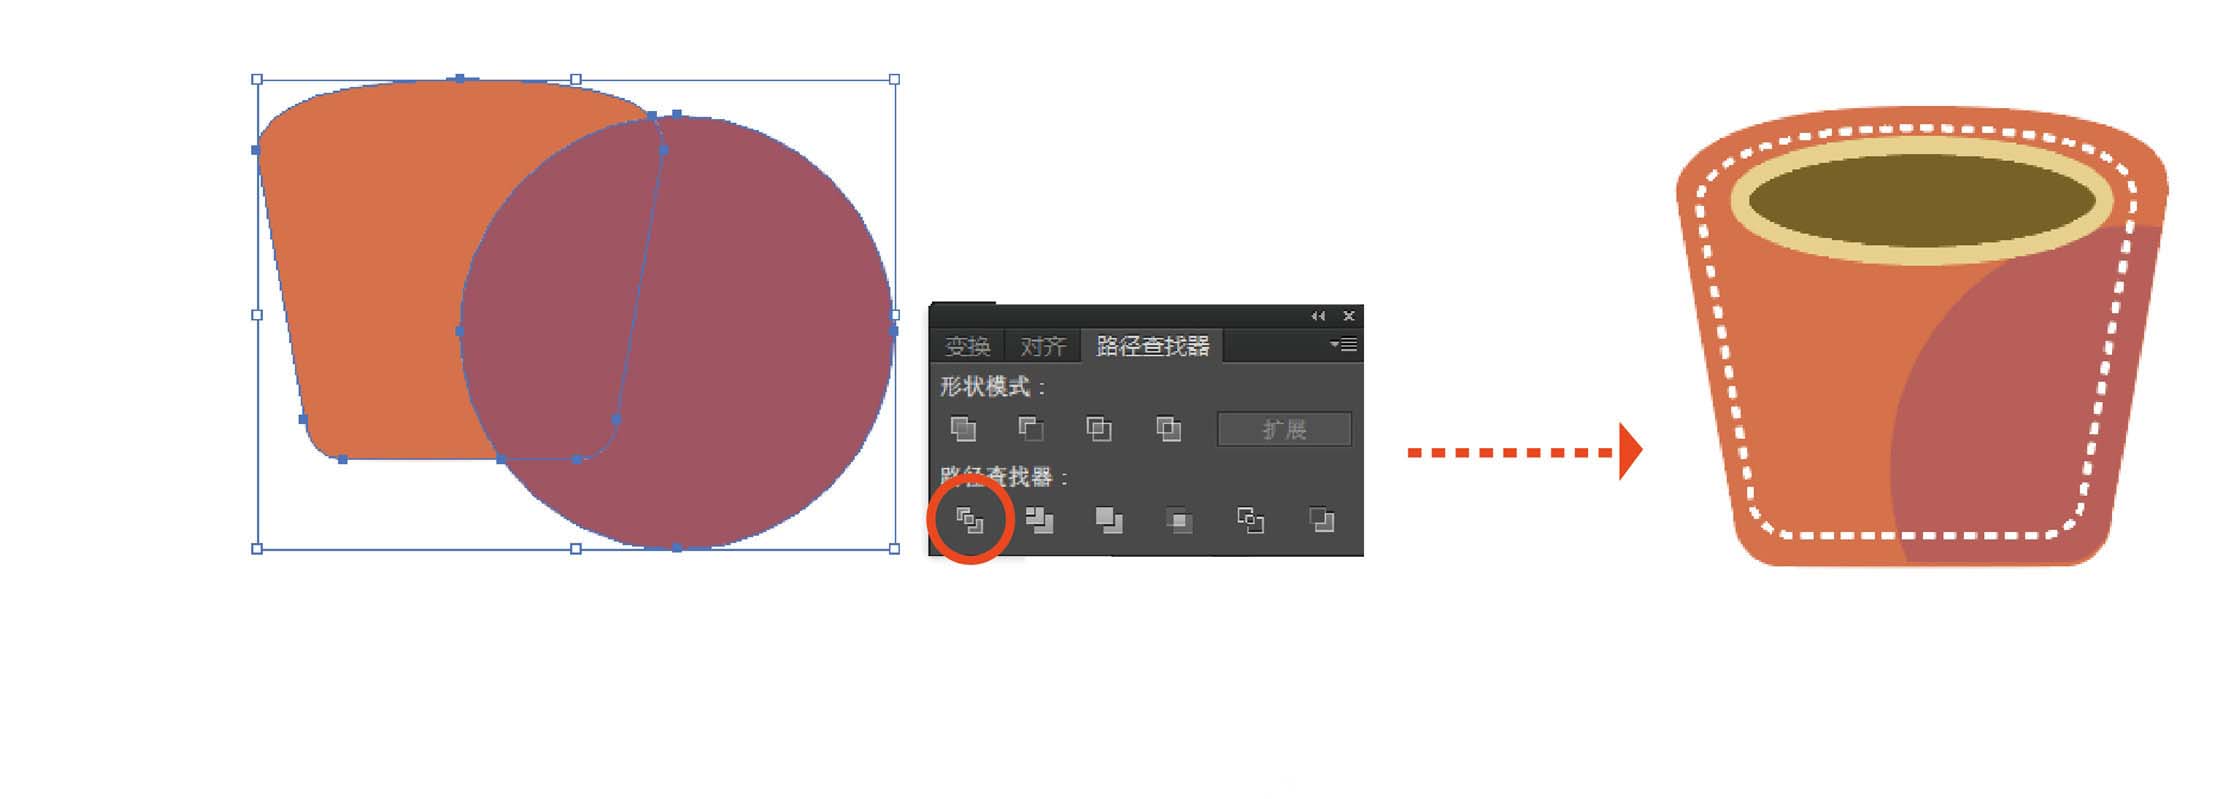Apply the Intersect shape mode icon

1099,429
